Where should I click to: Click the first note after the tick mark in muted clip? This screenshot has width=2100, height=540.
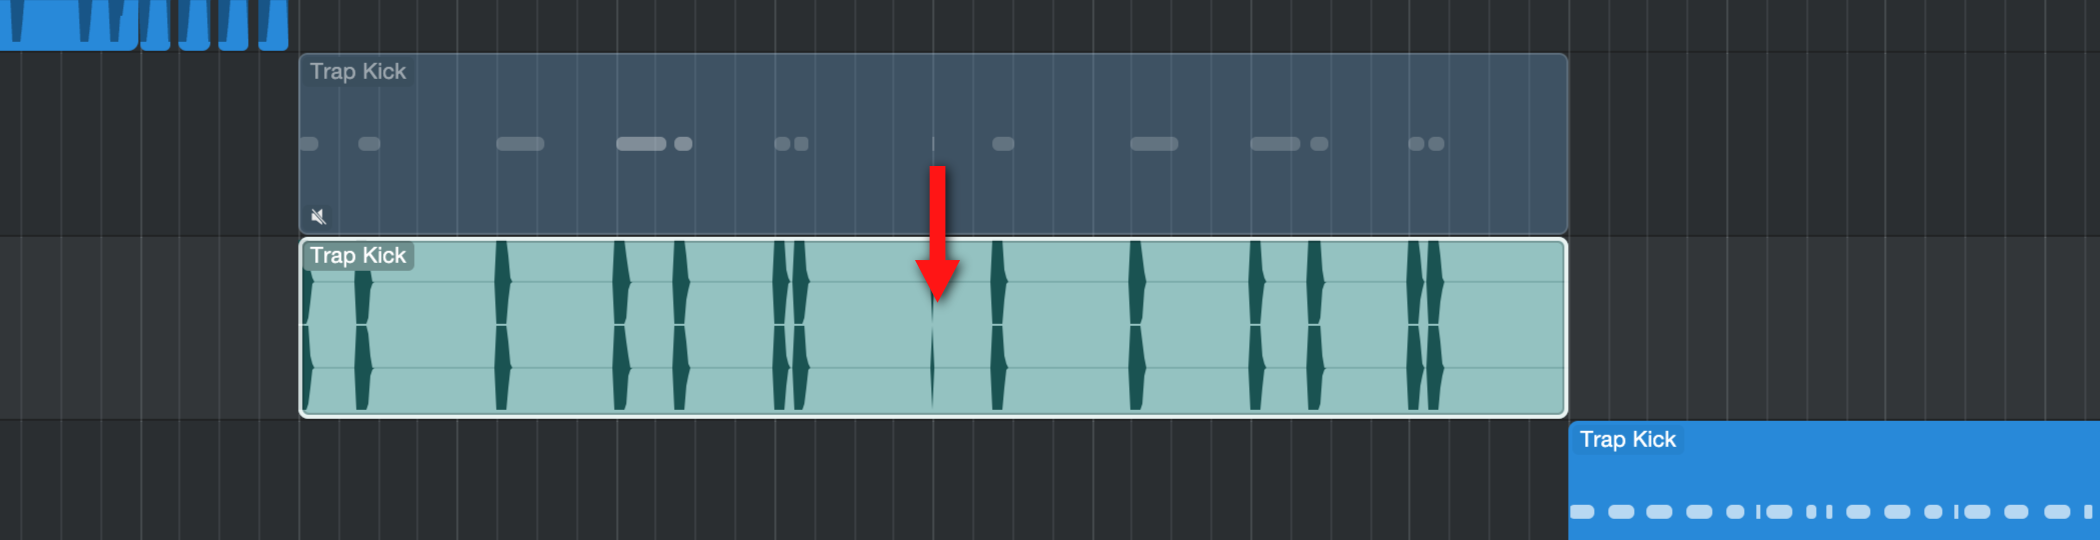1003,144
